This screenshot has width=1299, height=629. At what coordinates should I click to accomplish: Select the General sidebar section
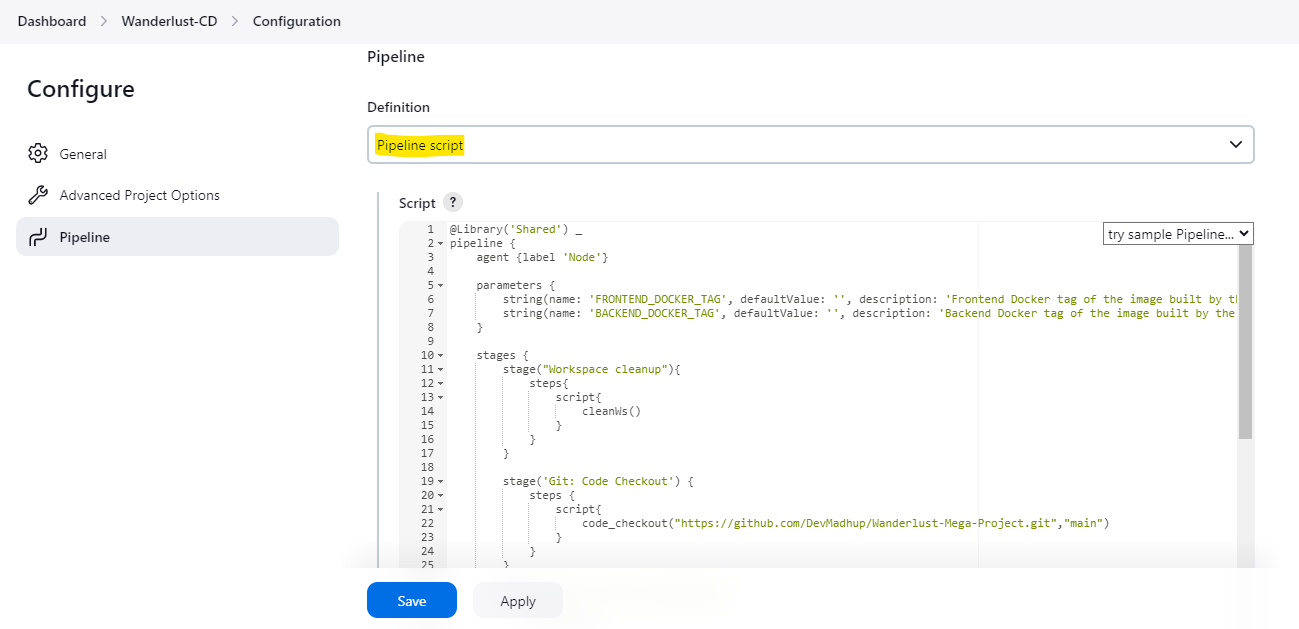coord(177,154)
